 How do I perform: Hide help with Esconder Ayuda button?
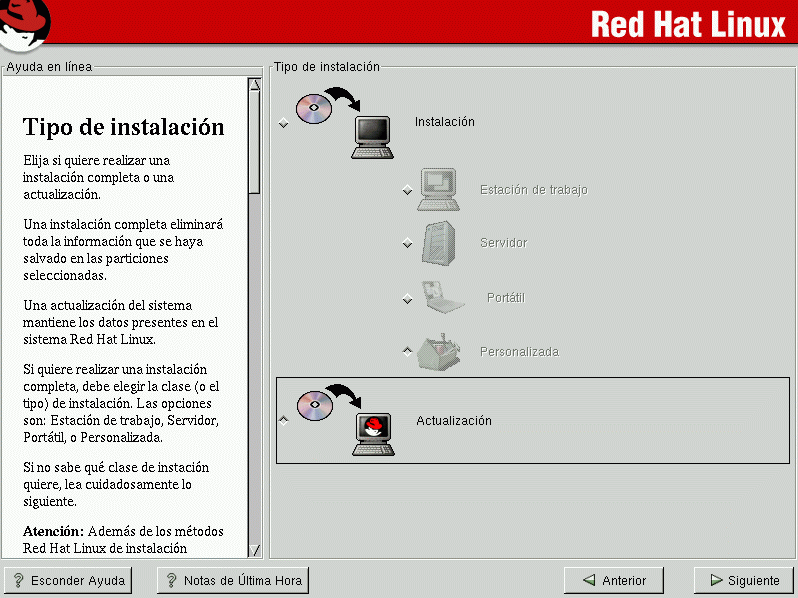click(67, 580)
